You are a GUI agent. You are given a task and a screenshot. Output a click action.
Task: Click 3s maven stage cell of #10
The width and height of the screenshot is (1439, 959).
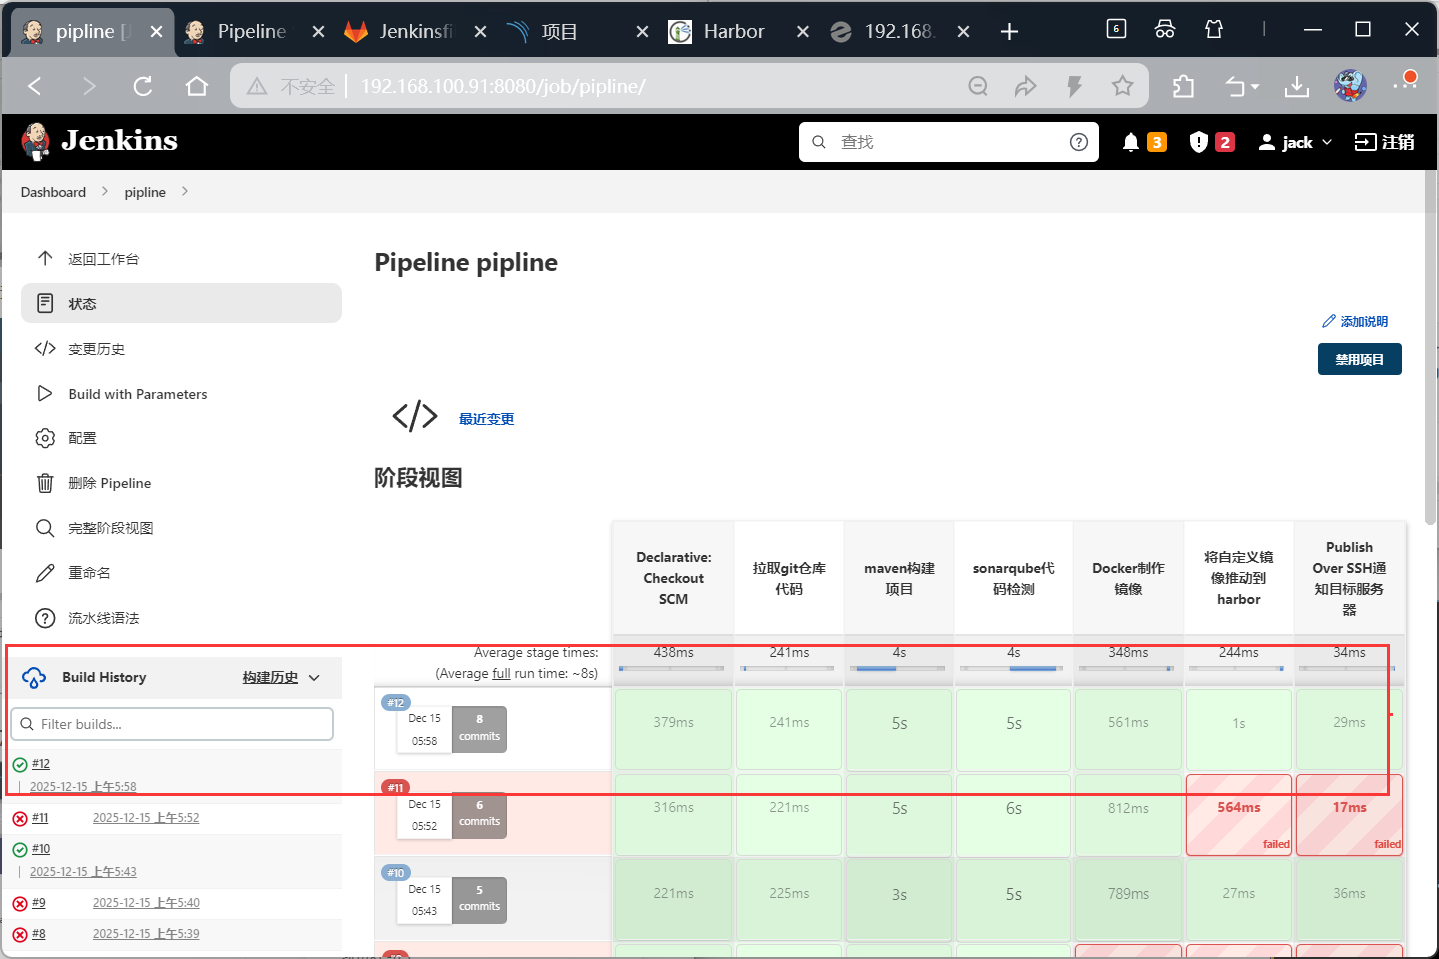[899, 898]
